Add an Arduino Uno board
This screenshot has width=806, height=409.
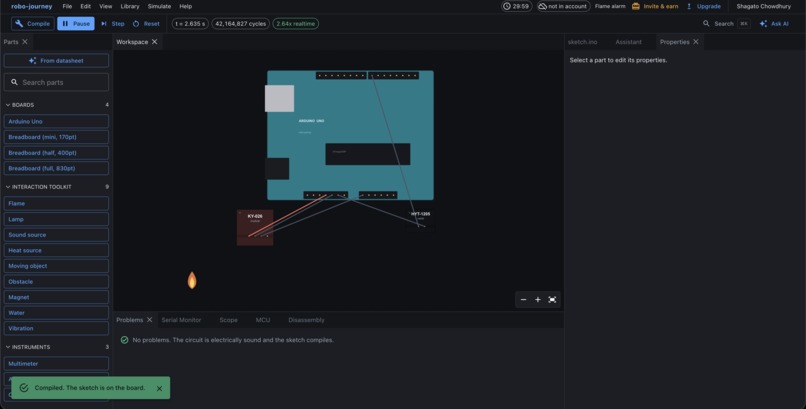tap(56, 122)
